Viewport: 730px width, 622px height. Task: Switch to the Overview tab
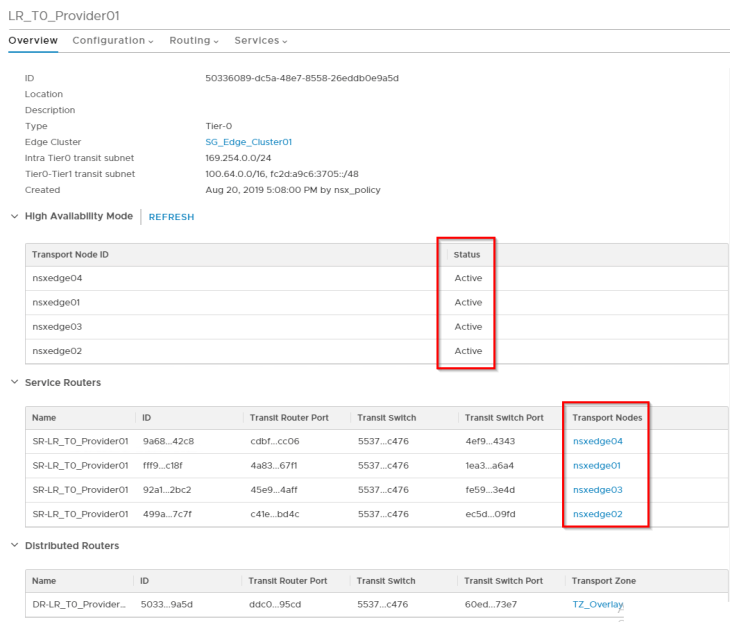click(32, 40)
